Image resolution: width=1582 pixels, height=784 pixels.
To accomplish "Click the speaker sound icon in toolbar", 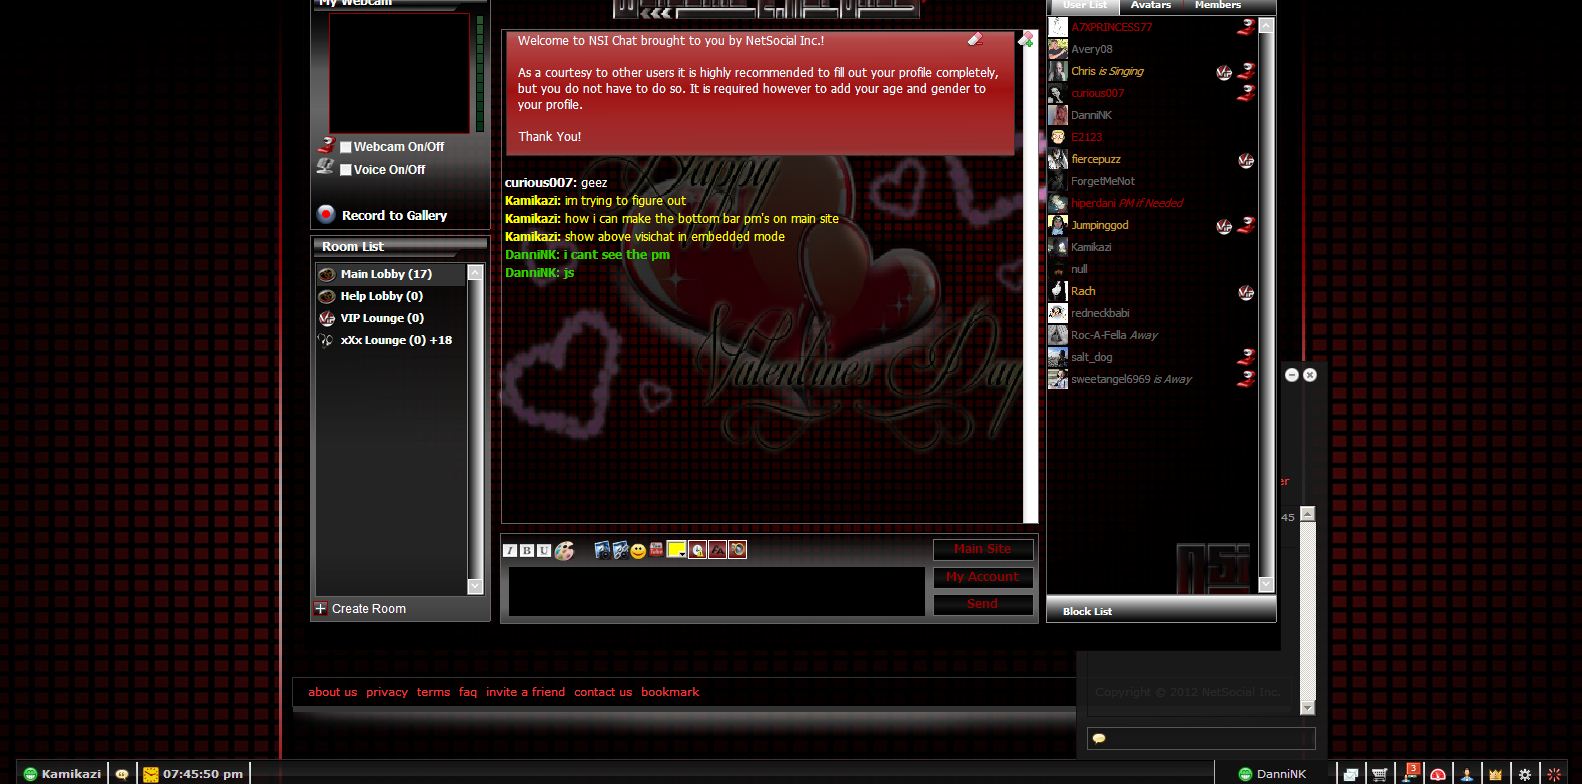I will tap(737, 549).
